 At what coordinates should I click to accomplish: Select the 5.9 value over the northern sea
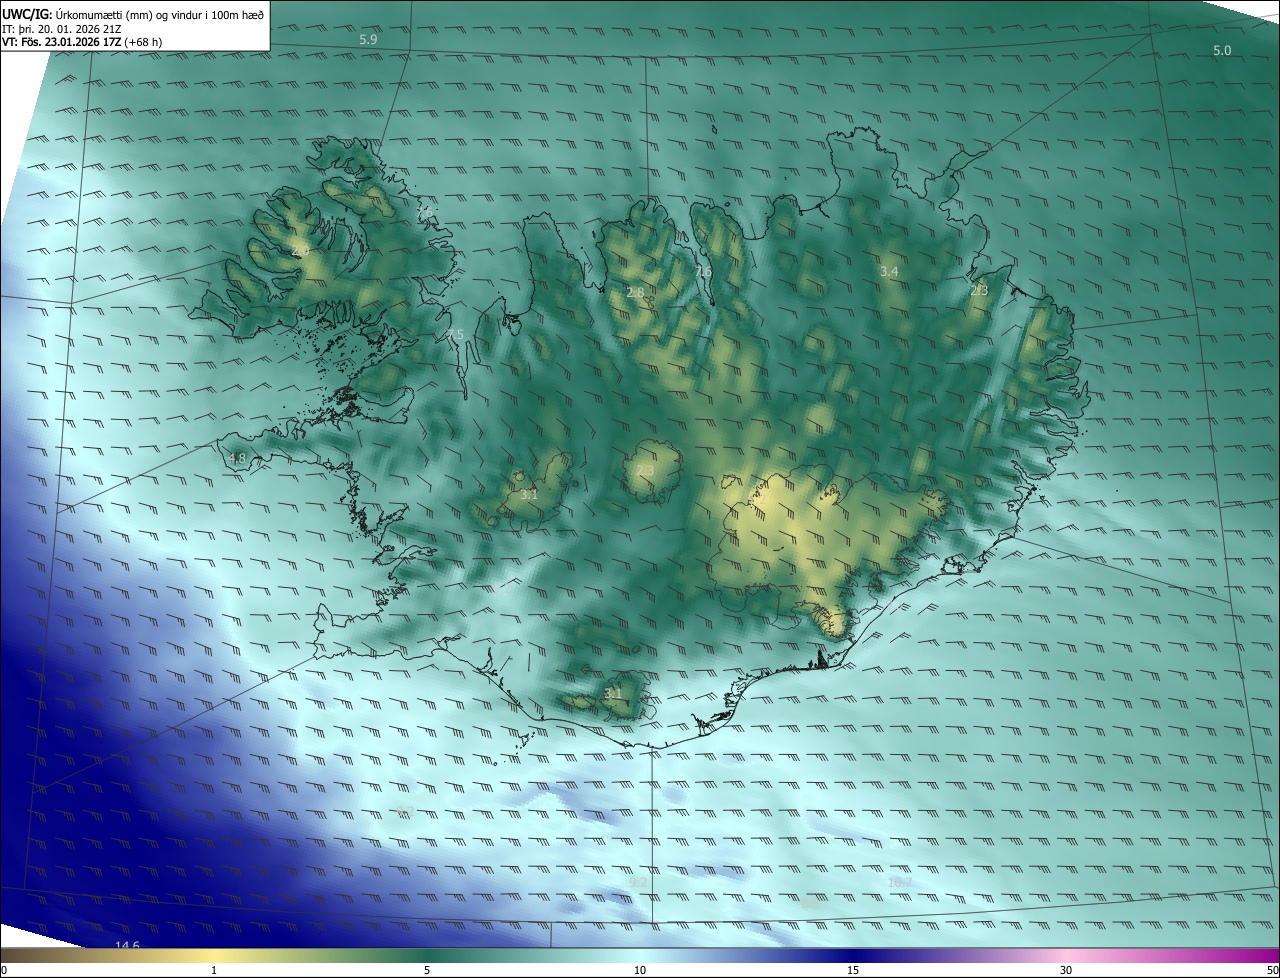[x=368, y=40]
